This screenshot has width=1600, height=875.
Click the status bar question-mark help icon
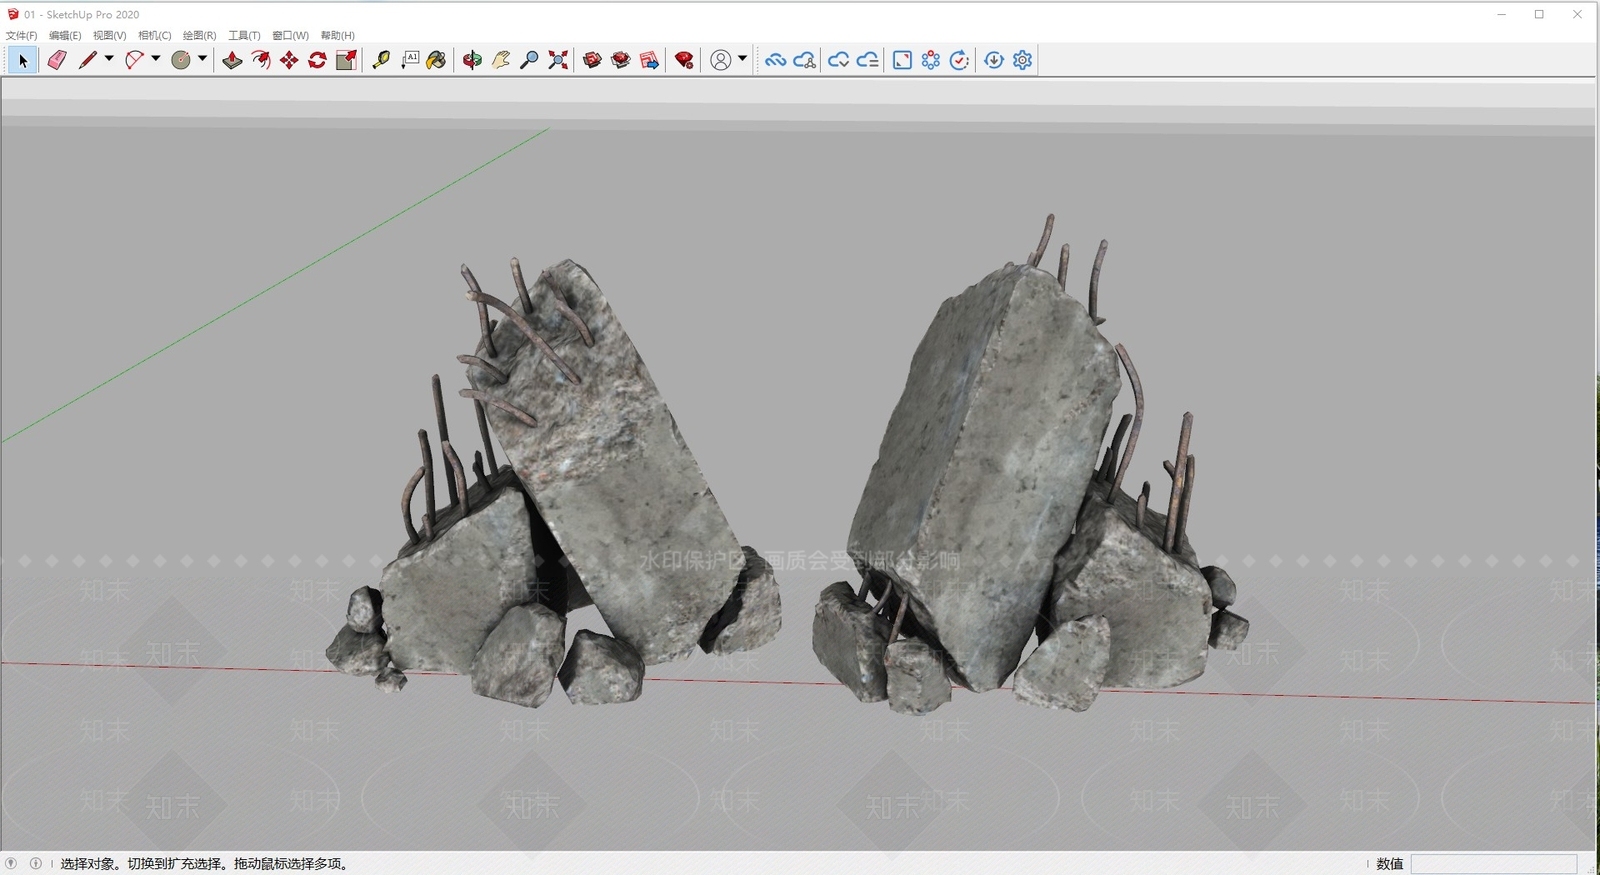(11, 863)
